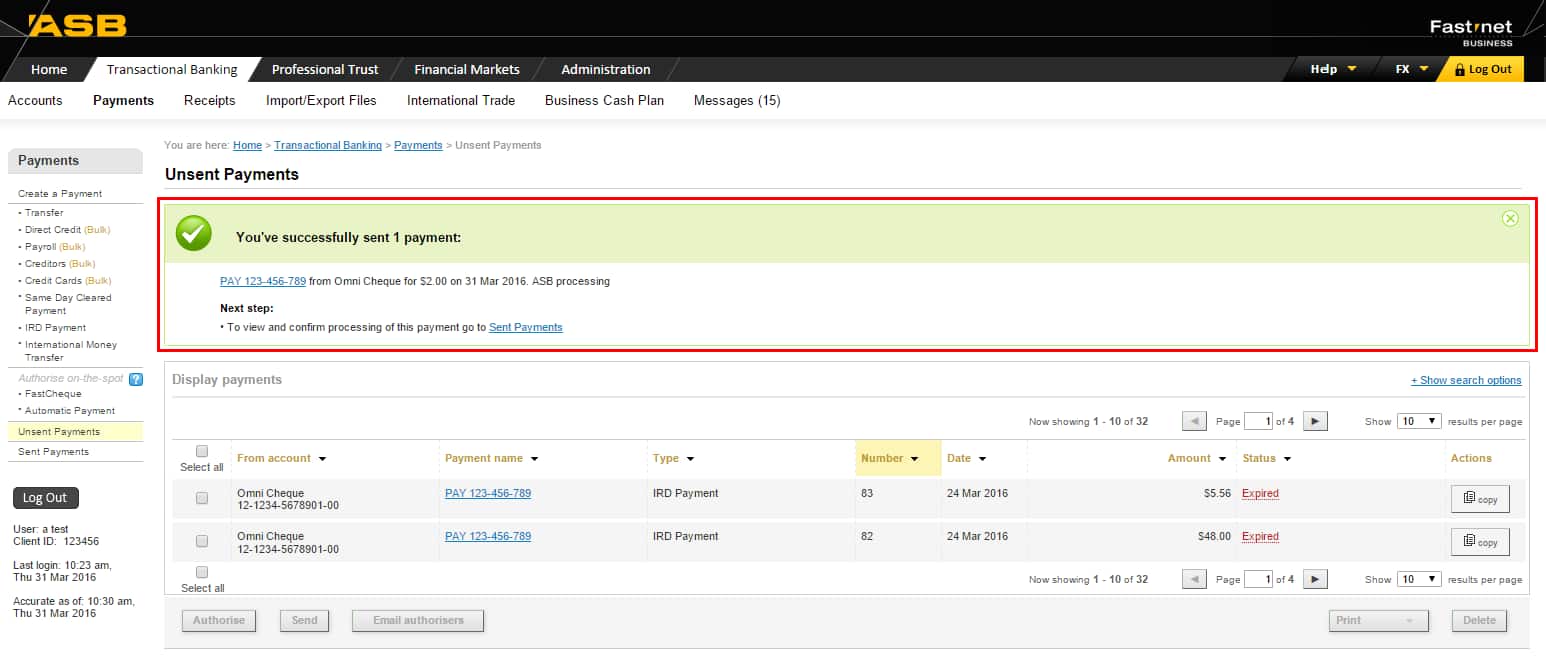This screenshot has width=1546, height=666.
Task: Copy the $5.56 IRD payment
Action: click(1479, 499)
